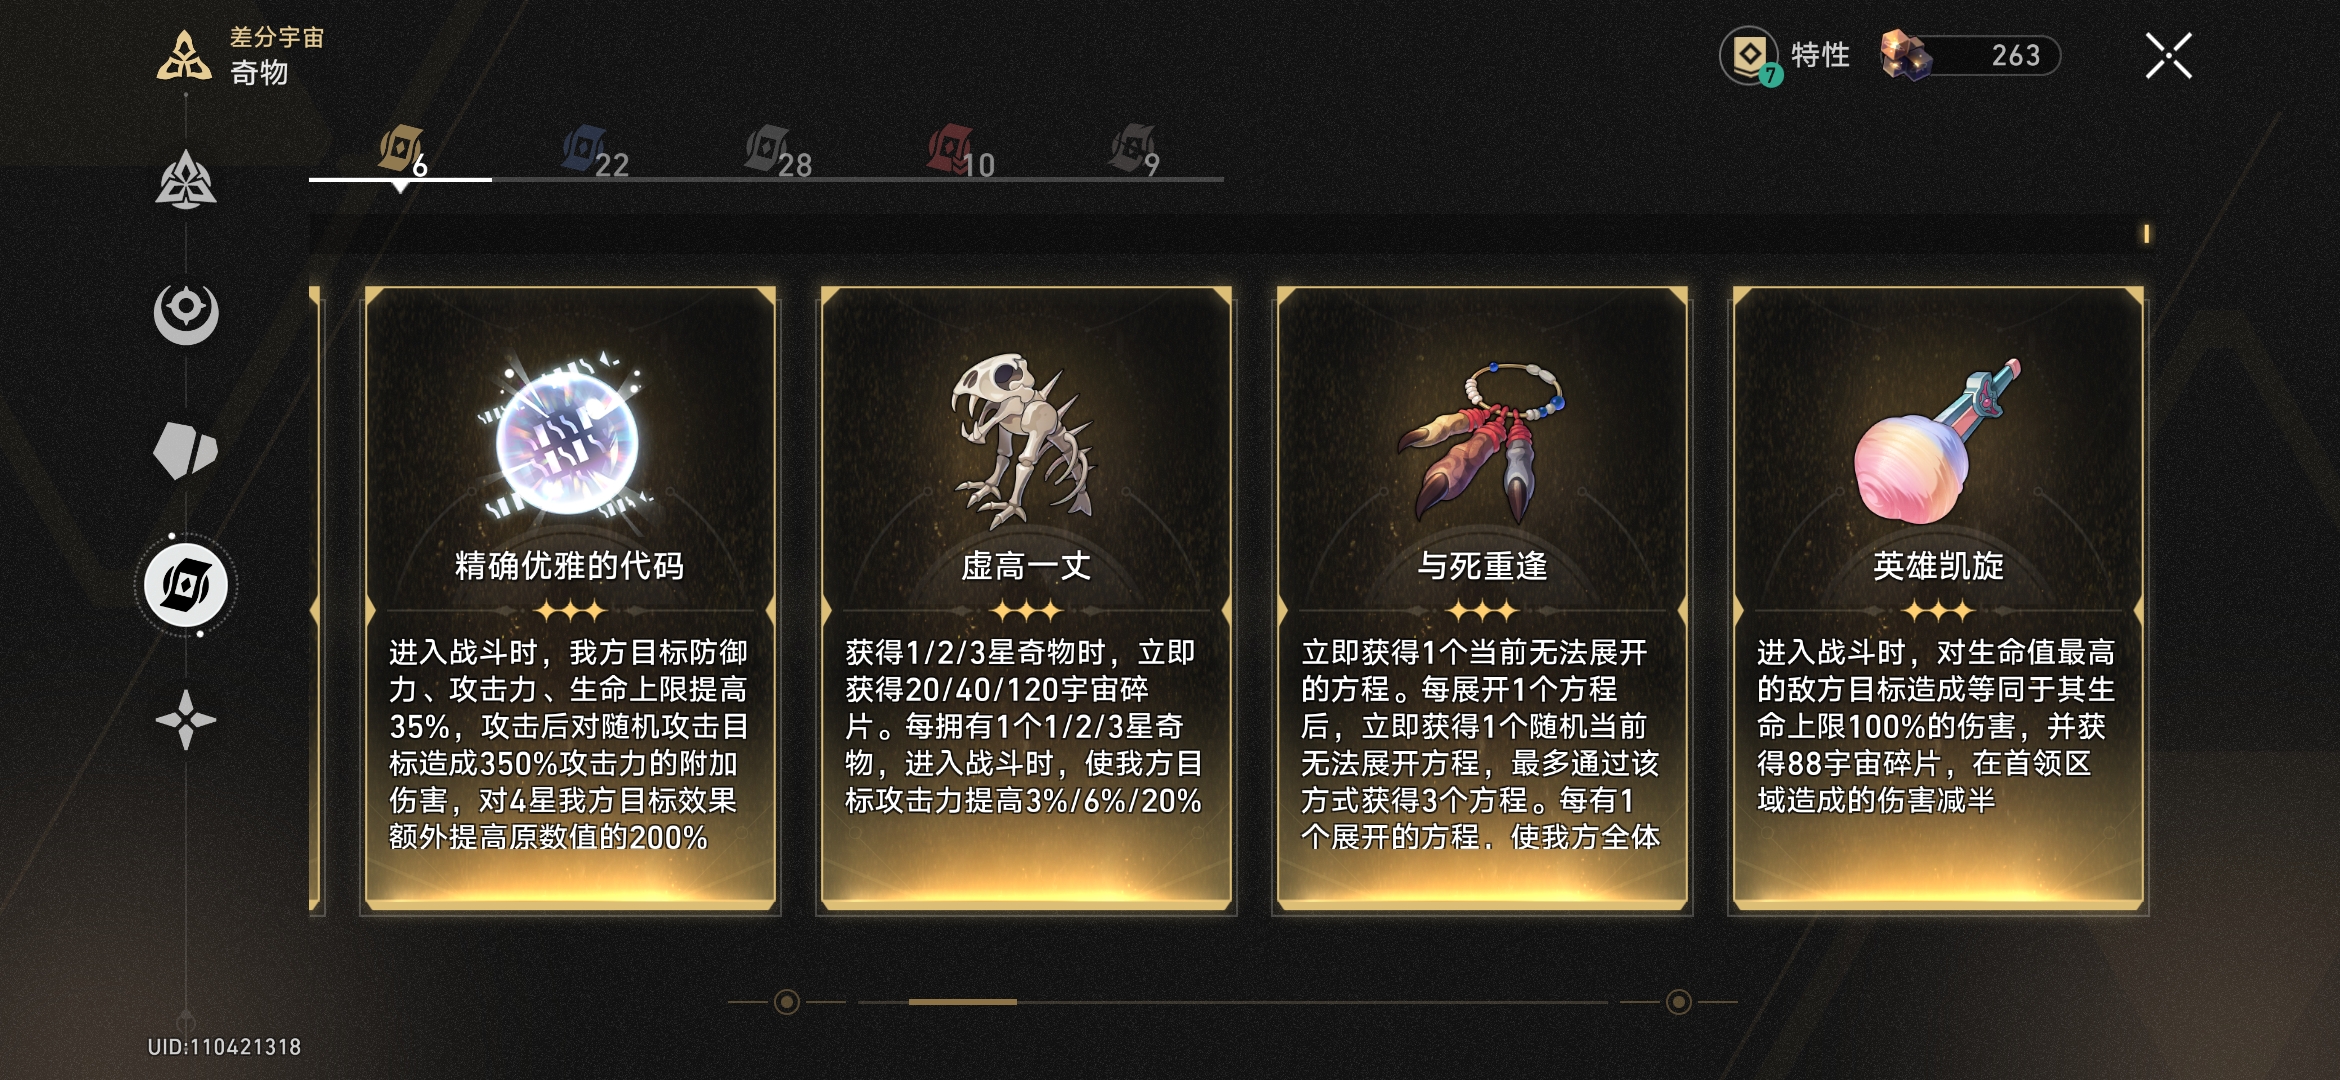Screen dimensions: 2340x1080
Task: Close the curio screen with X
Action: coord(2168,56)
